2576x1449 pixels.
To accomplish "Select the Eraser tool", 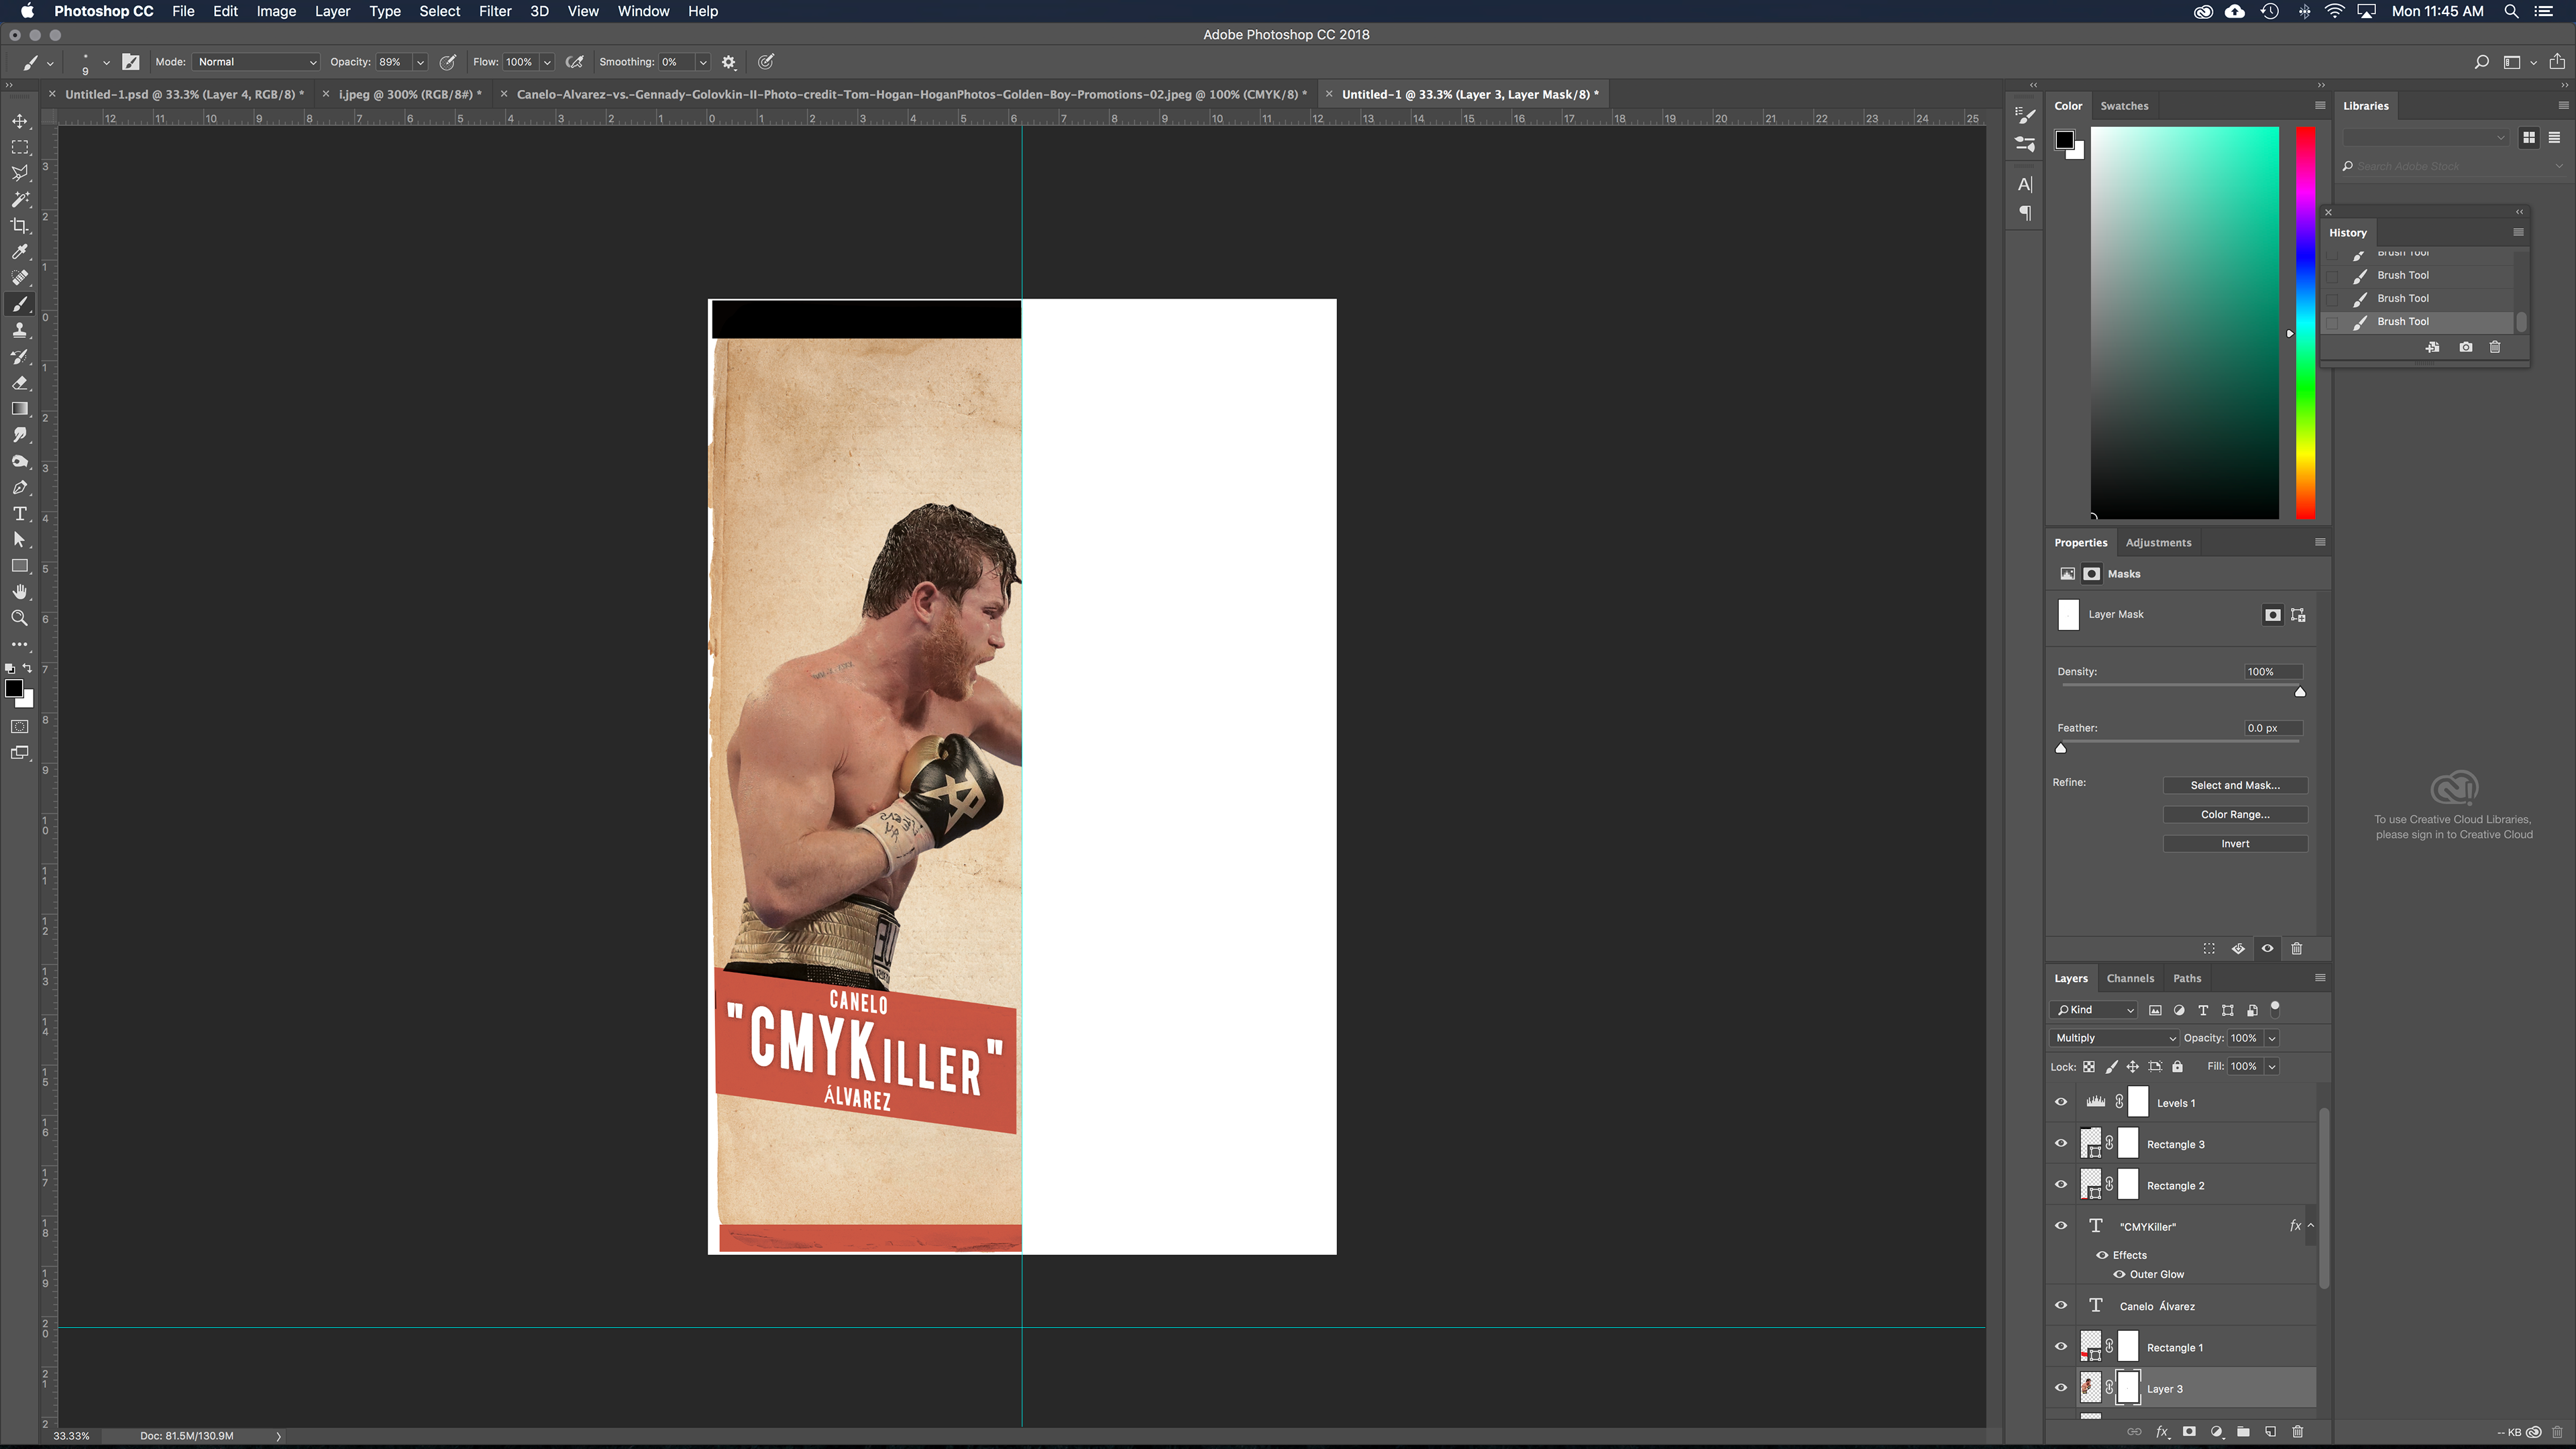I will tap(20, 383).
